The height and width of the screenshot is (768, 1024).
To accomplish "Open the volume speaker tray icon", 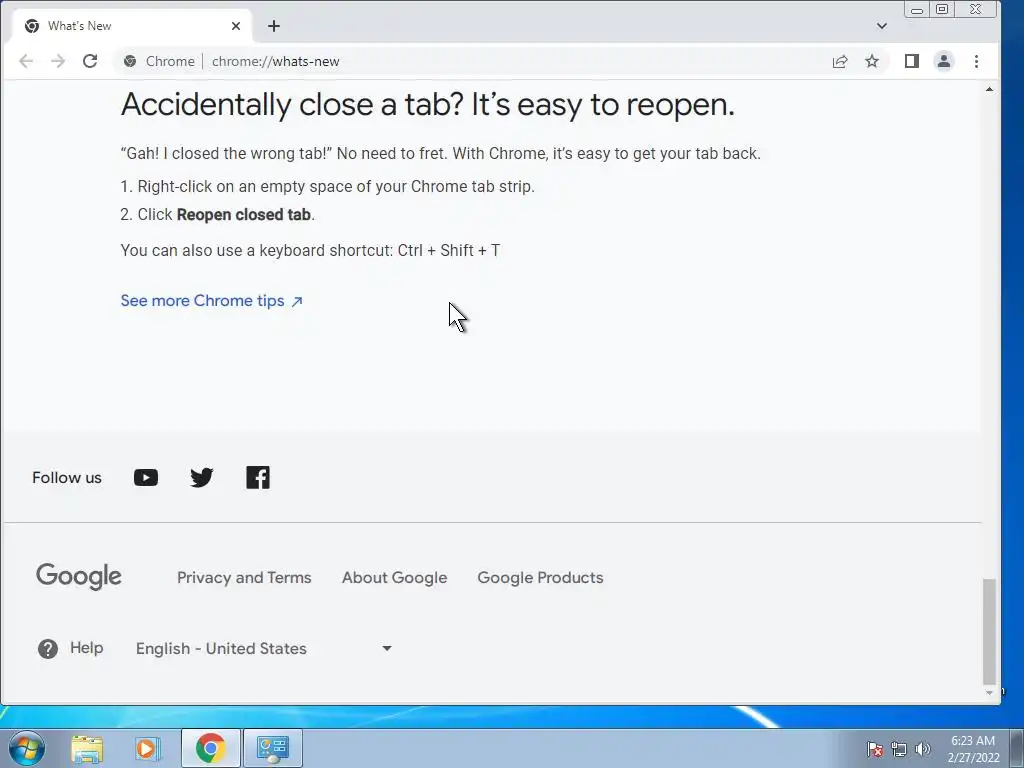I will (x=923, y=749).
